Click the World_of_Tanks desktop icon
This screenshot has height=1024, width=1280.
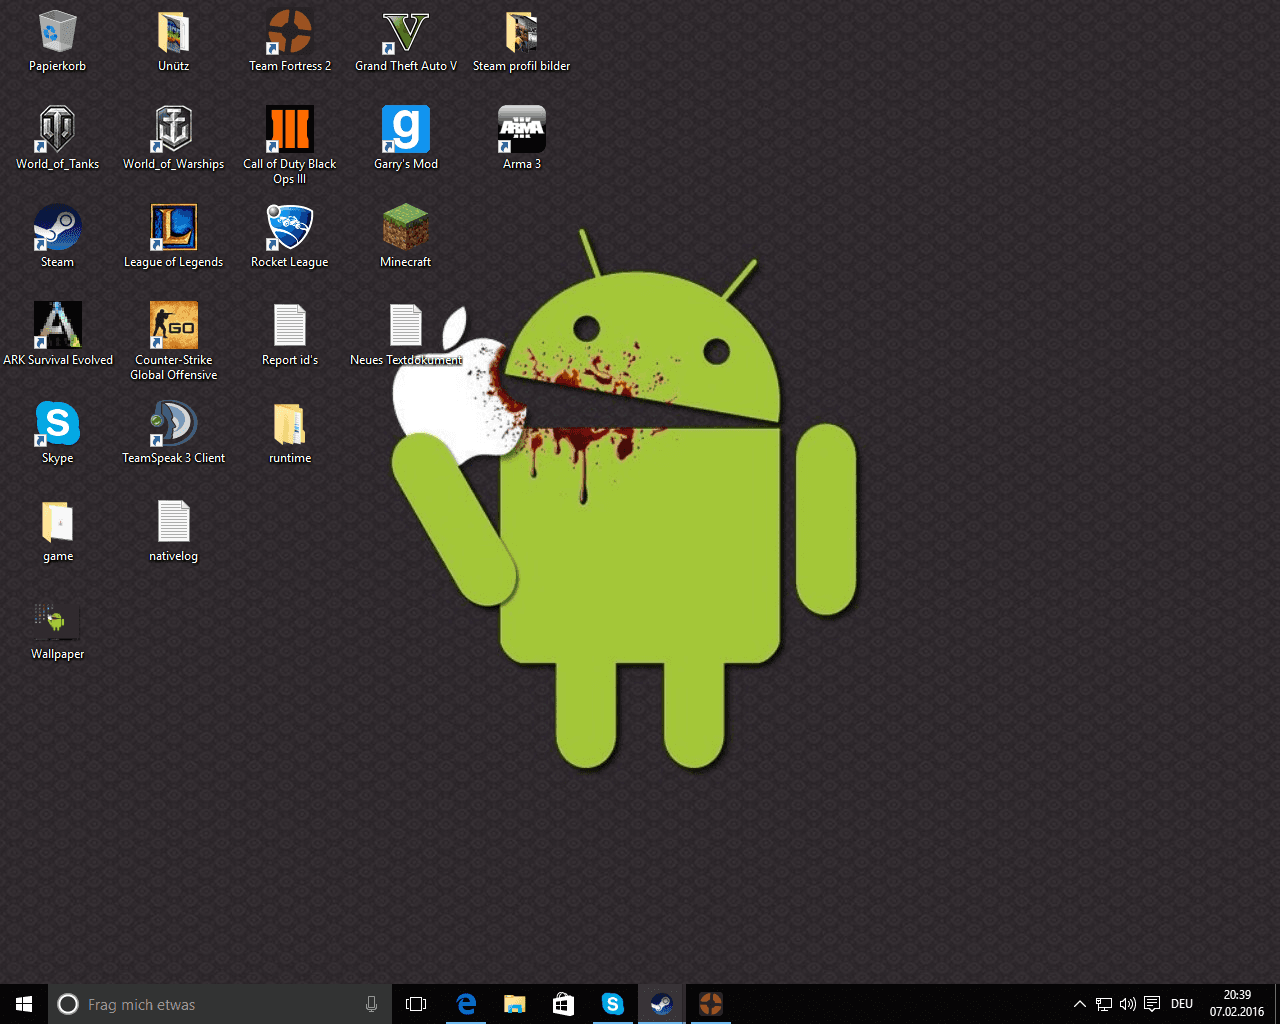point(57,131)
